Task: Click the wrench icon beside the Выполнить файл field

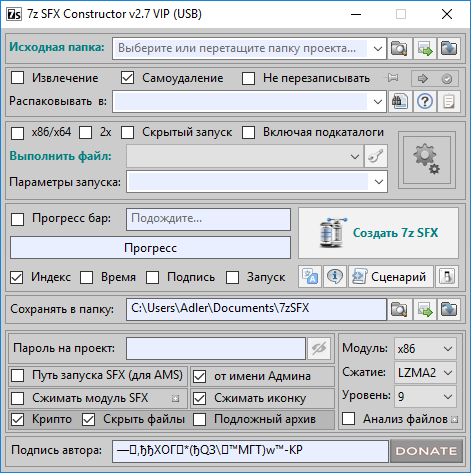Action: point(376,156)
